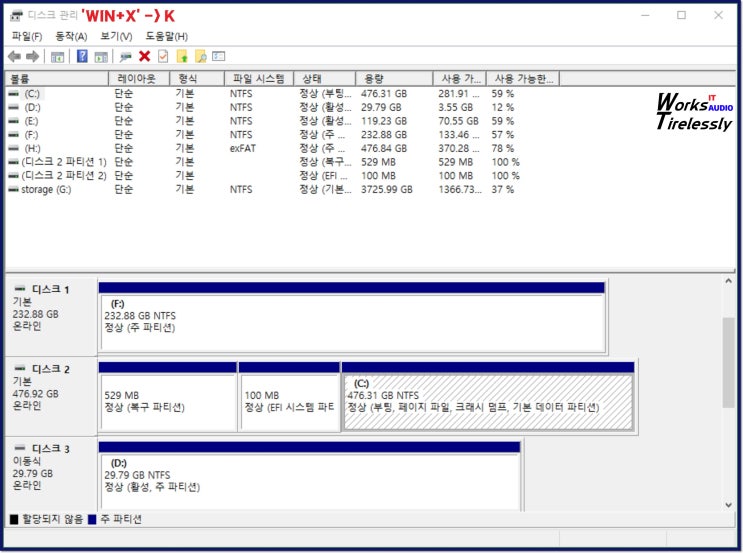
Task: Click drive icon of the (E:) volume row
Action: pos(14,121)
